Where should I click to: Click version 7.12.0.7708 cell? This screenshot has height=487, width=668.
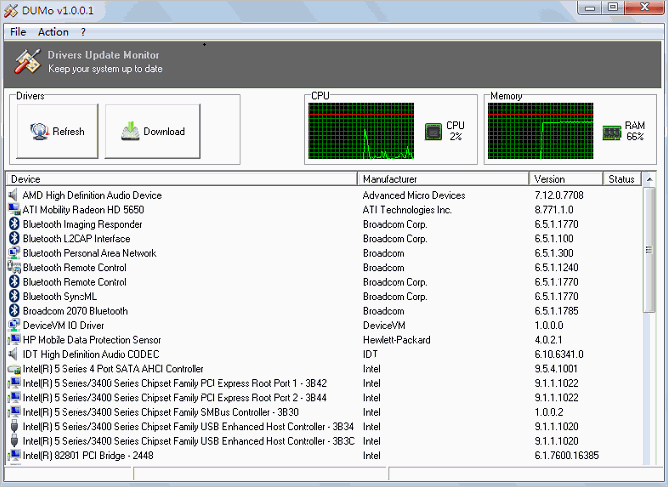point(559,195)
